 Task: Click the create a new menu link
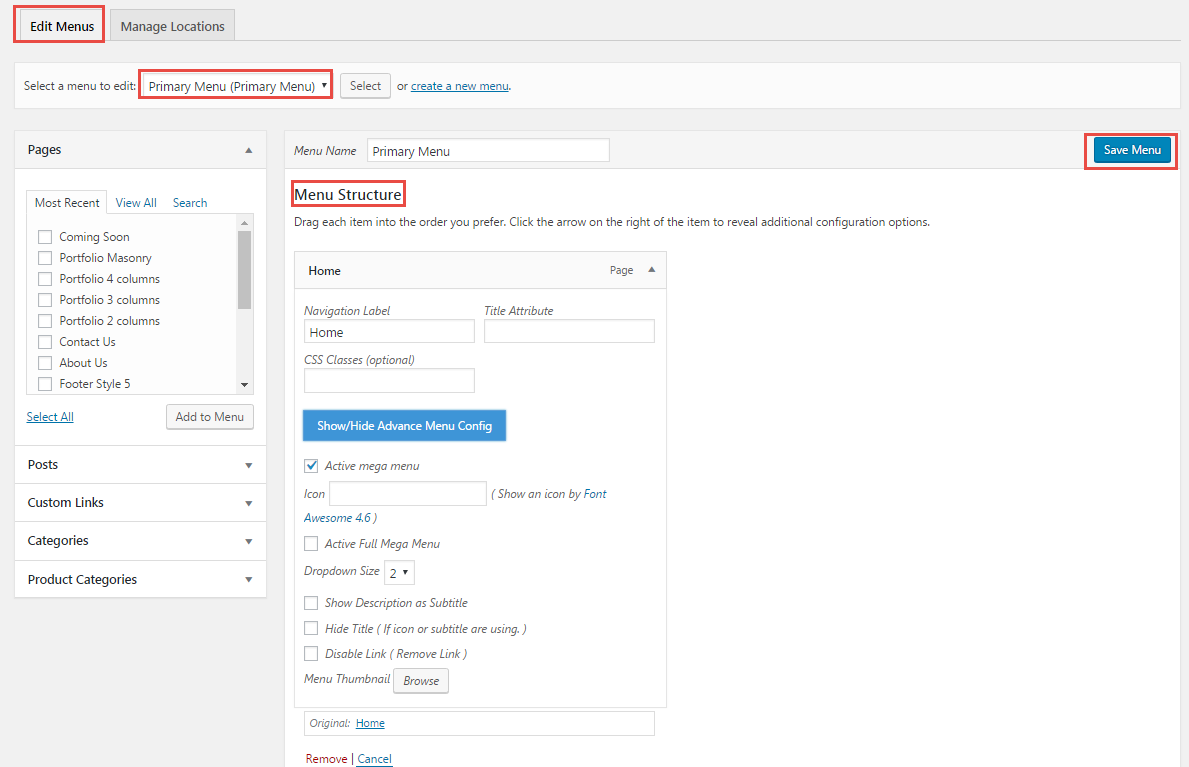tap(460, 86)
